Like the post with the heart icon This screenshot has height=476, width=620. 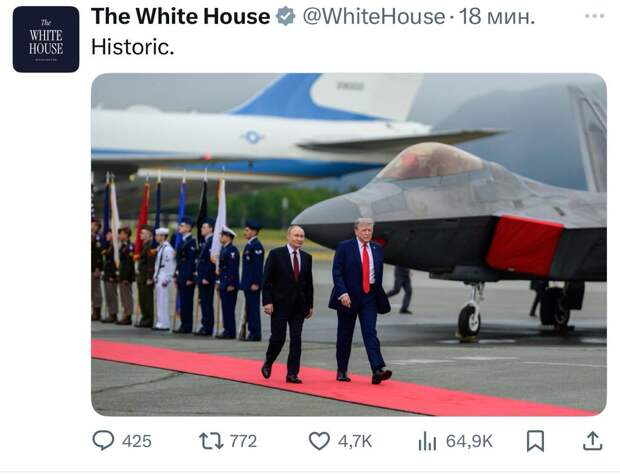point(319,441)
